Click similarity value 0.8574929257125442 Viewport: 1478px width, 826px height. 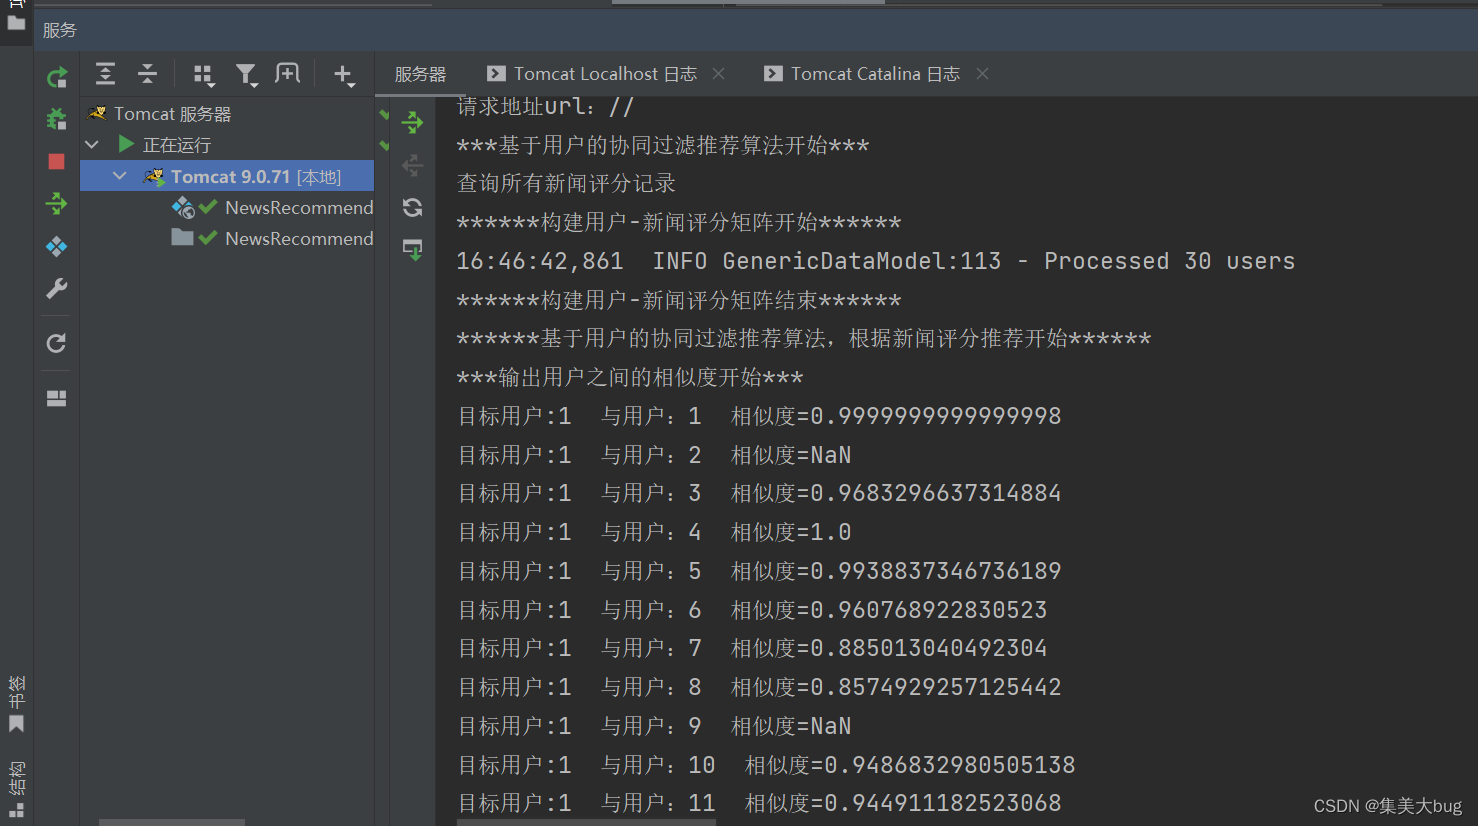pos(936,688)
